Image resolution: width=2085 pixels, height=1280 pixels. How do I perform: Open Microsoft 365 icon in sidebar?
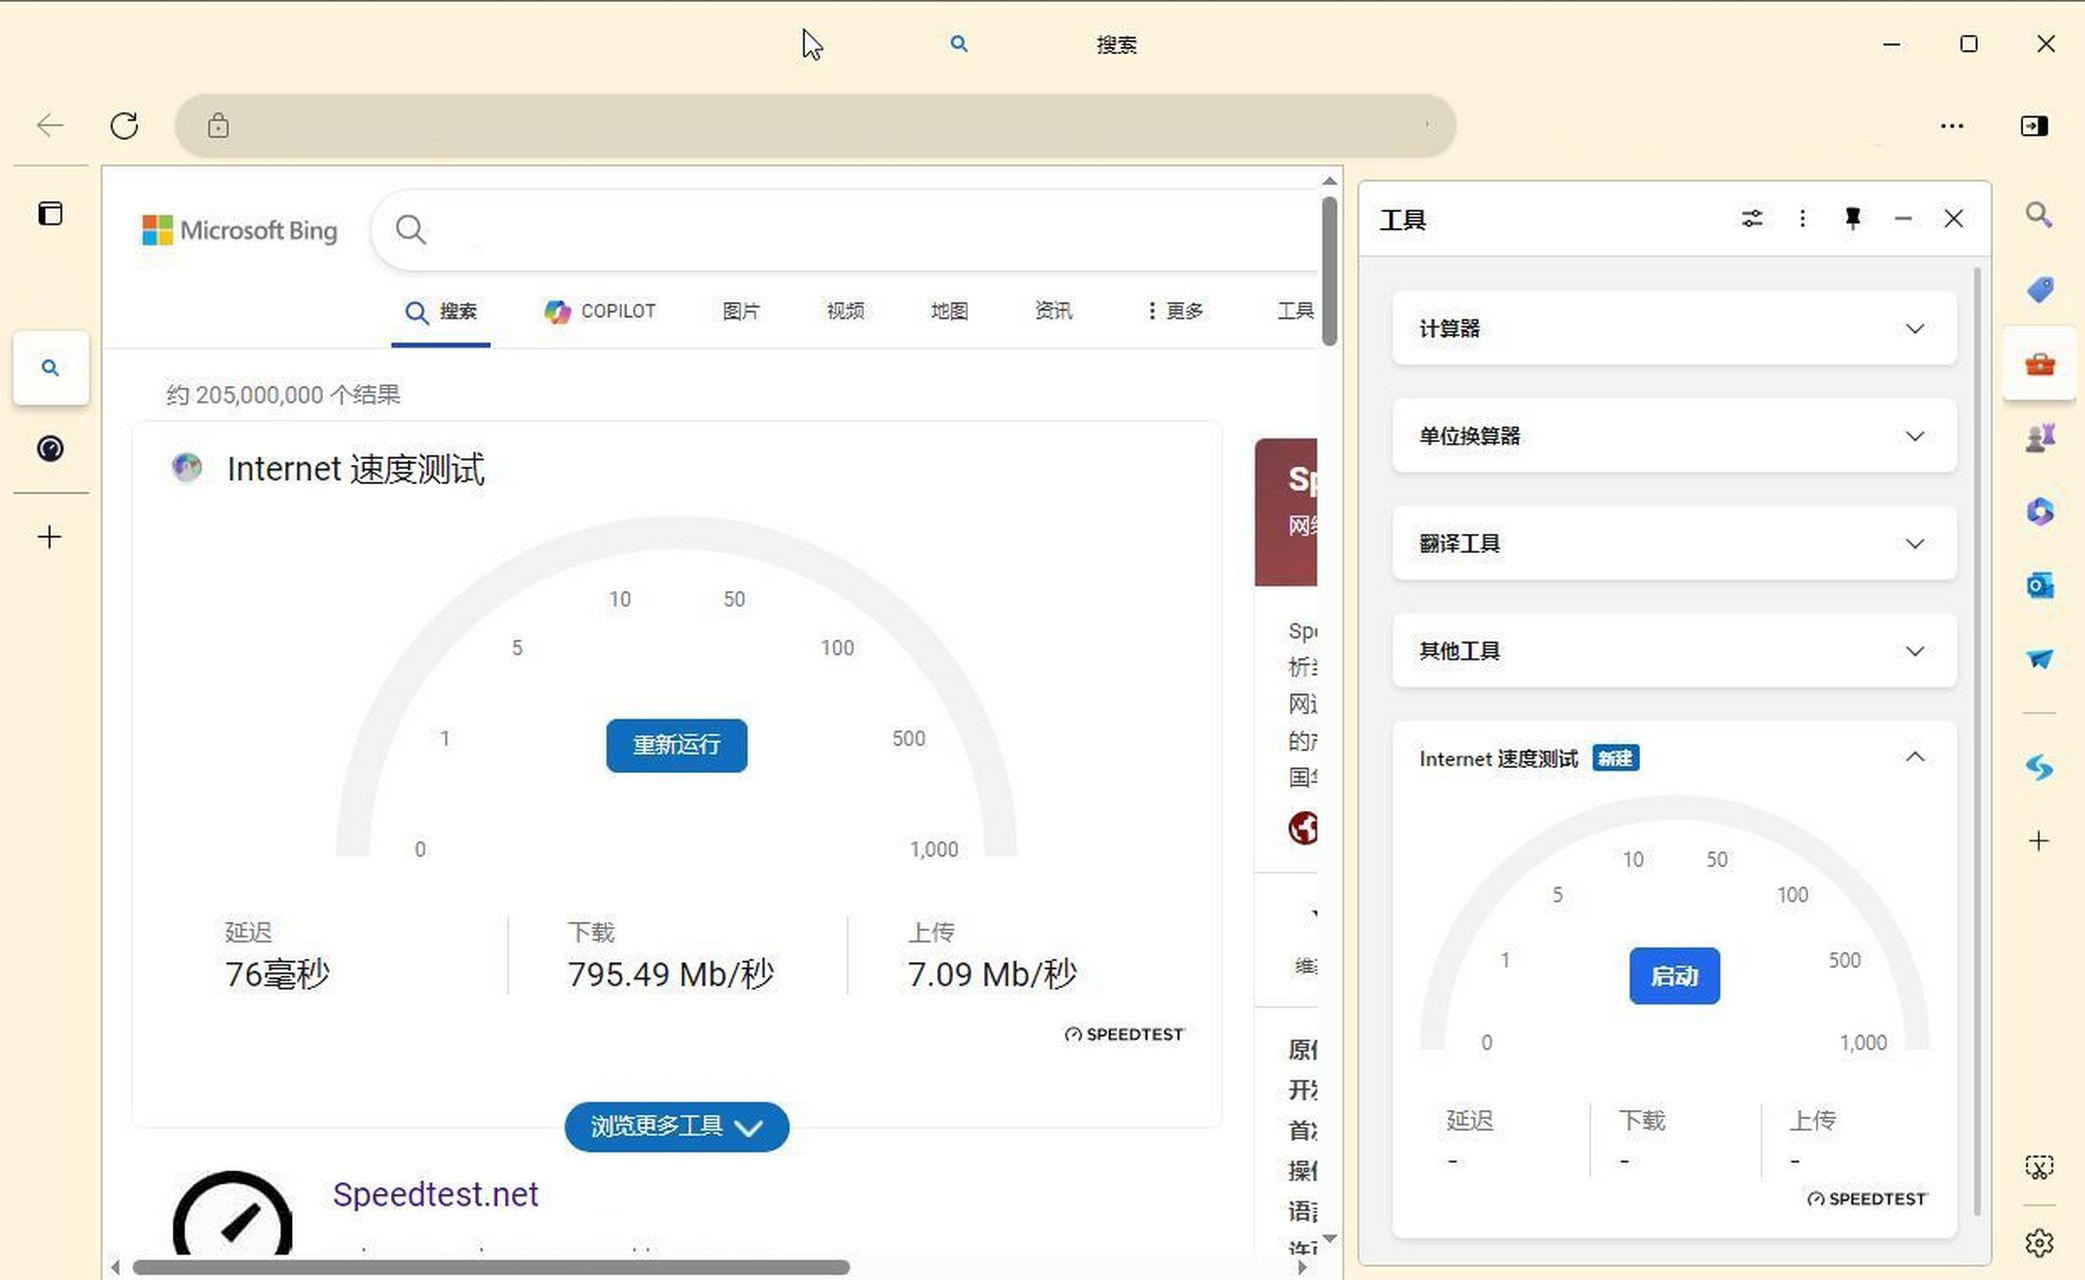tap(2040, 511)
